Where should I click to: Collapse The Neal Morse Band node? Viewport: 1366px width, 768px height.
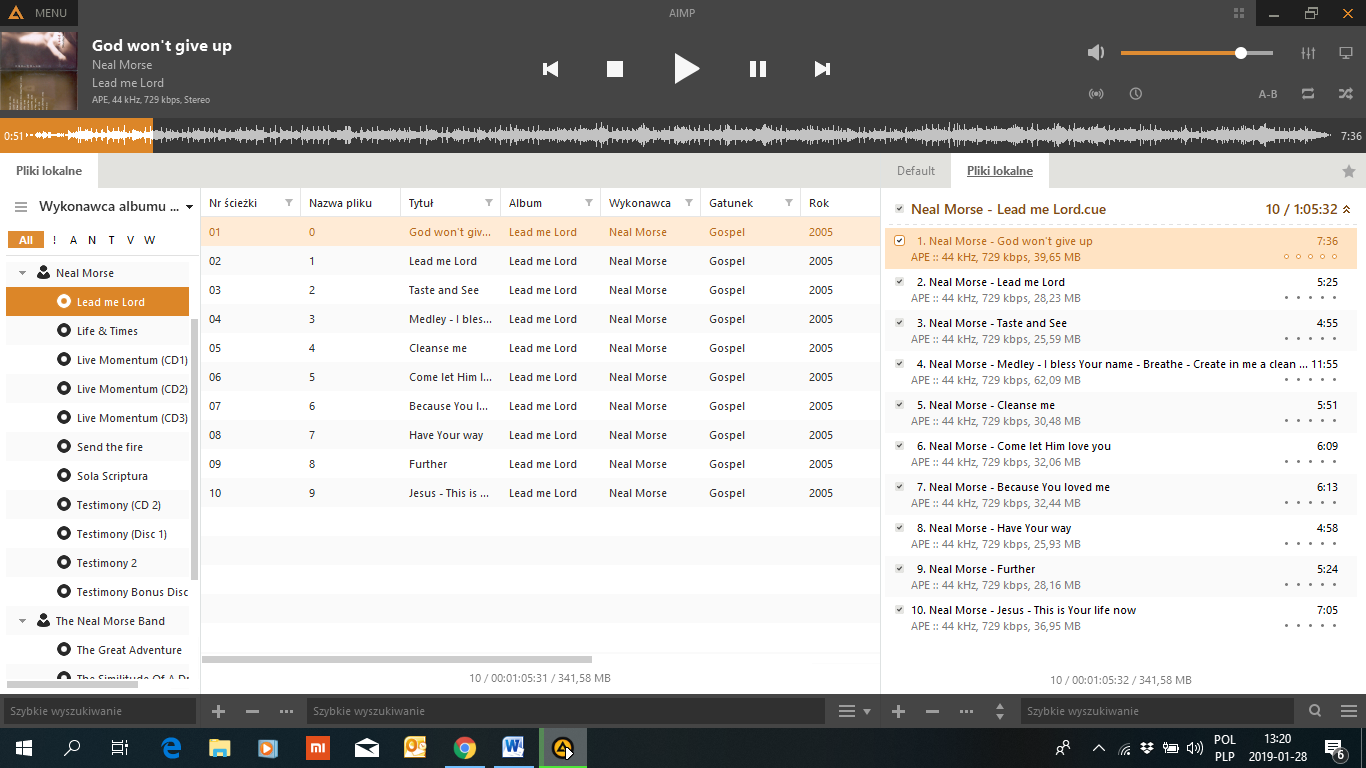pyautogui.click(x=22, y=621)
